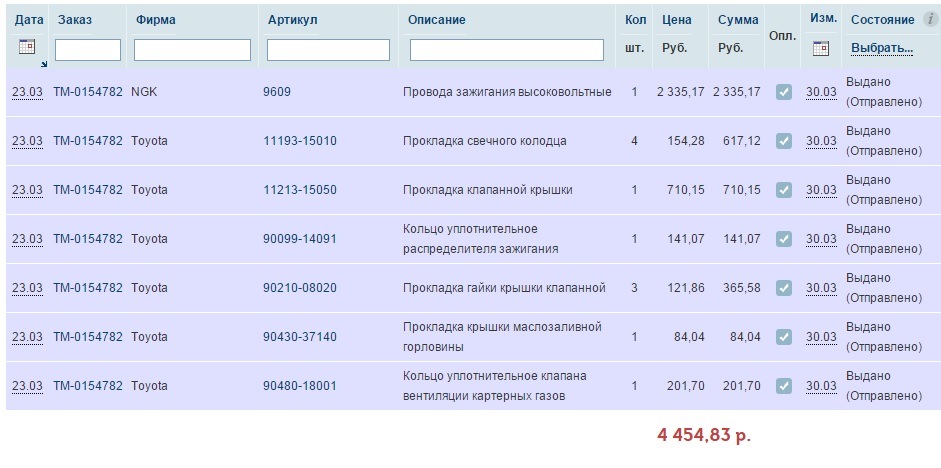Open article link 11213-15050
This screenshot has height=468, width=941.
click(x=300, y=190)
